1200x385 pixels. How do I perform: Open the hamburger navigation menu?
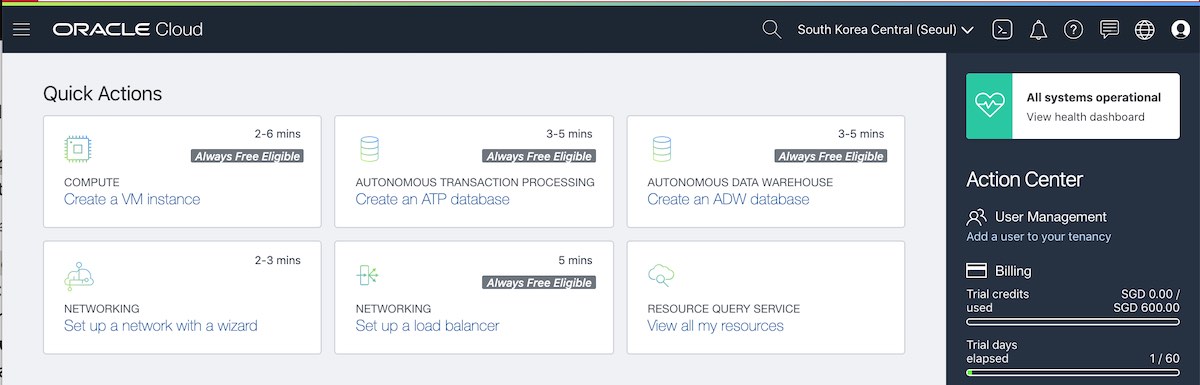(x=21, y=30)
